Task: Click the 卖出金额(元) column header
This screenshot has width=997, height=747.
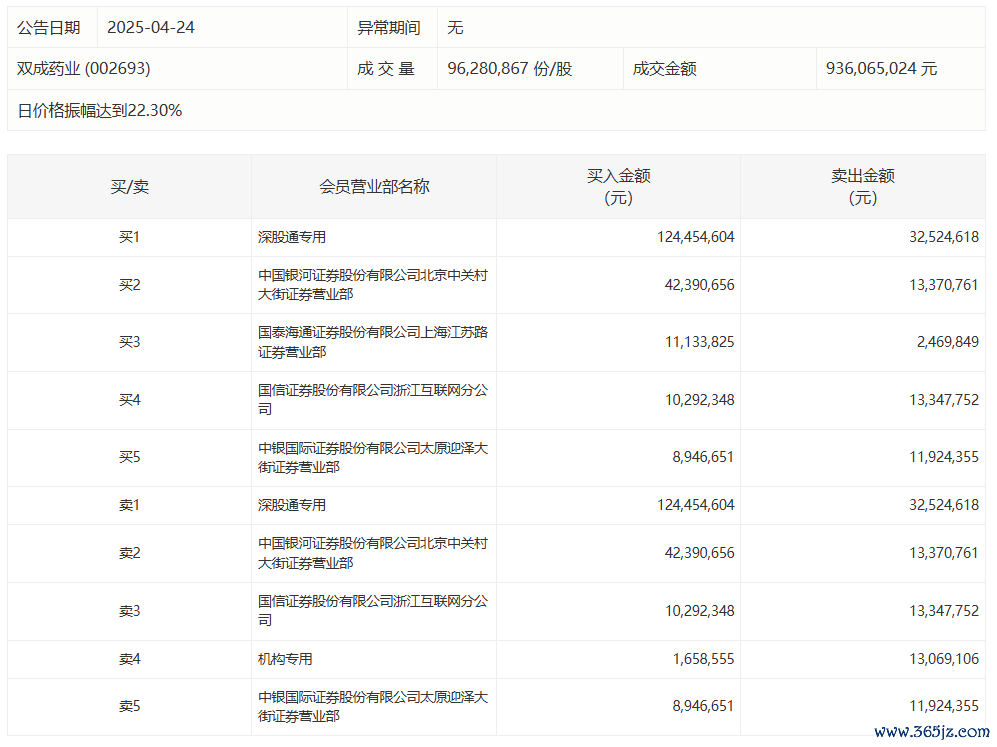Action: (863, 187)
